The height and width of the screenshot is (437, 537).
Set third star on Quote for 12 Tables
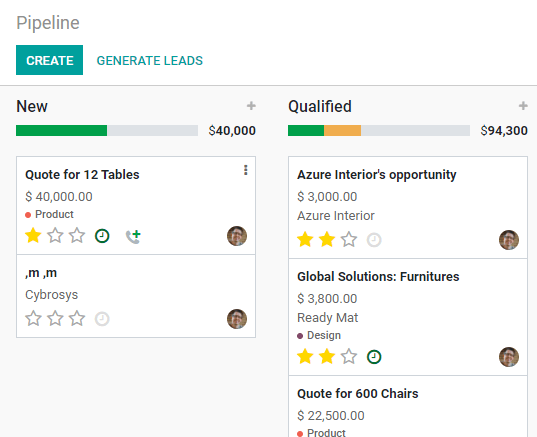tap(77, 236)
